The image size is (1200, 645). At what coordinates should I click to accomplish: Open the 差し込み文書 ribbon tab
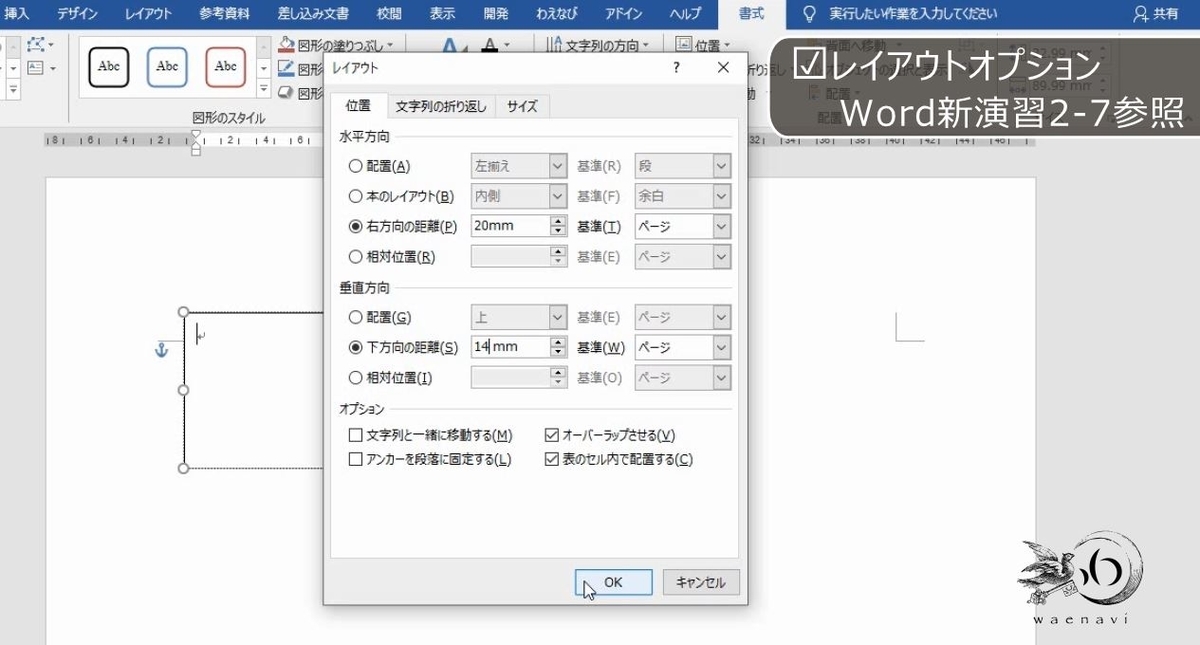tap(314, 14)
